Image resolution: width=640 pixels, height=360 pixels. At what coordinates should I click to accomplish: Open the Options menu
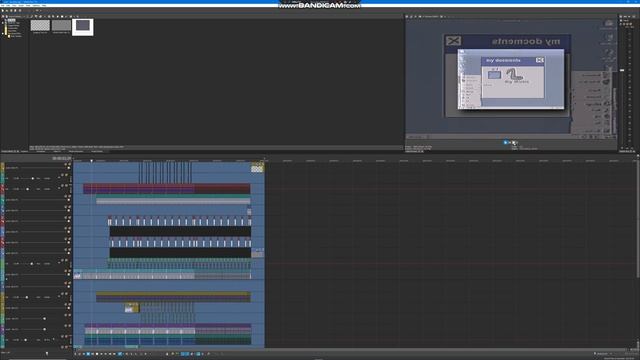coord(36,5)
